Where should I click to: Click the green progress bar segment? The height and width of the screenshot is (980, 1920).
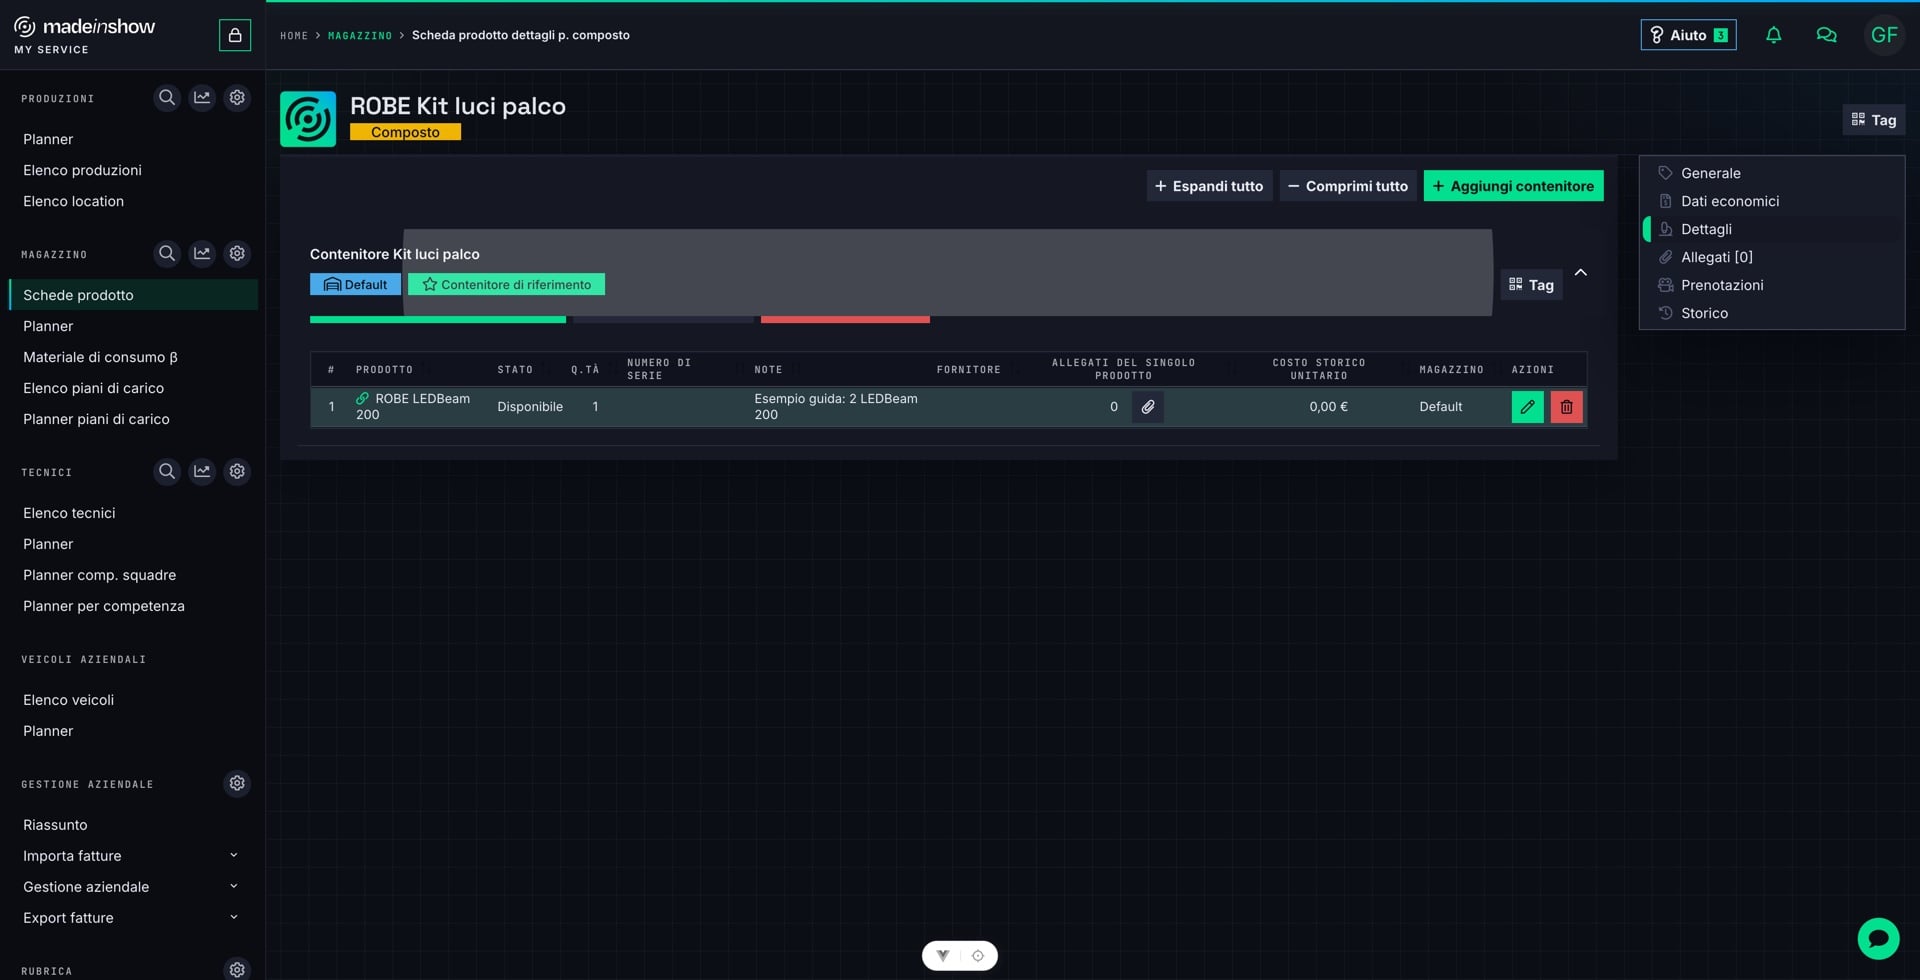point(438,320)
